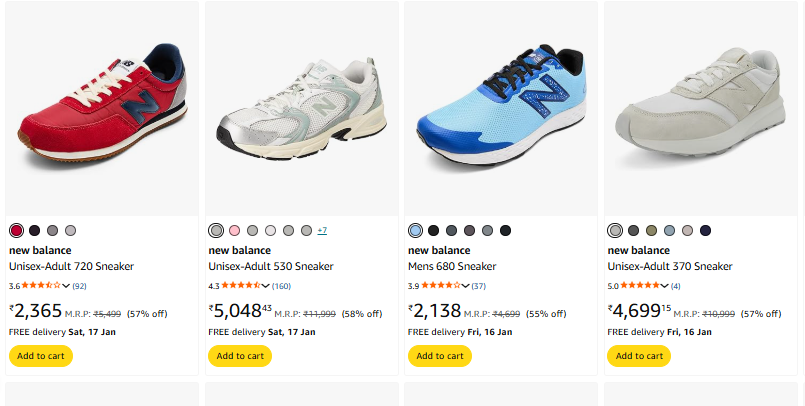805x406 pixels.
Task: Add the 720 Sneaker to cart
Action: click(x=40, y=355)
